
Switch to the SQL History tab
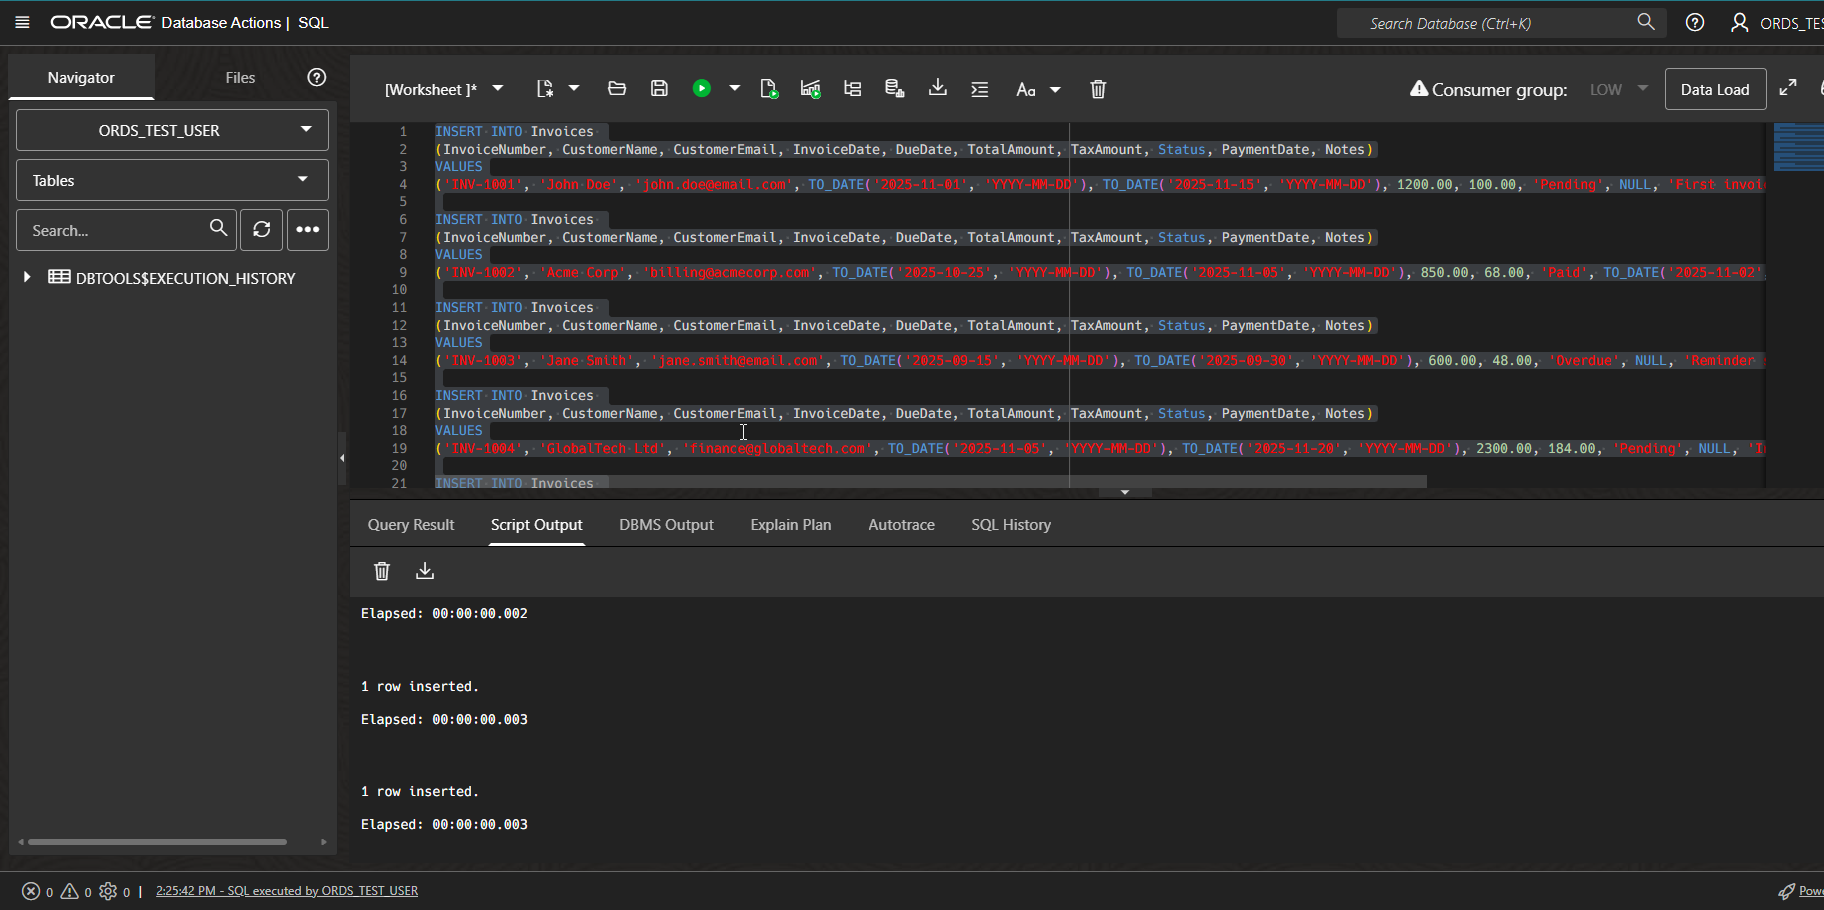point(1010,524)
